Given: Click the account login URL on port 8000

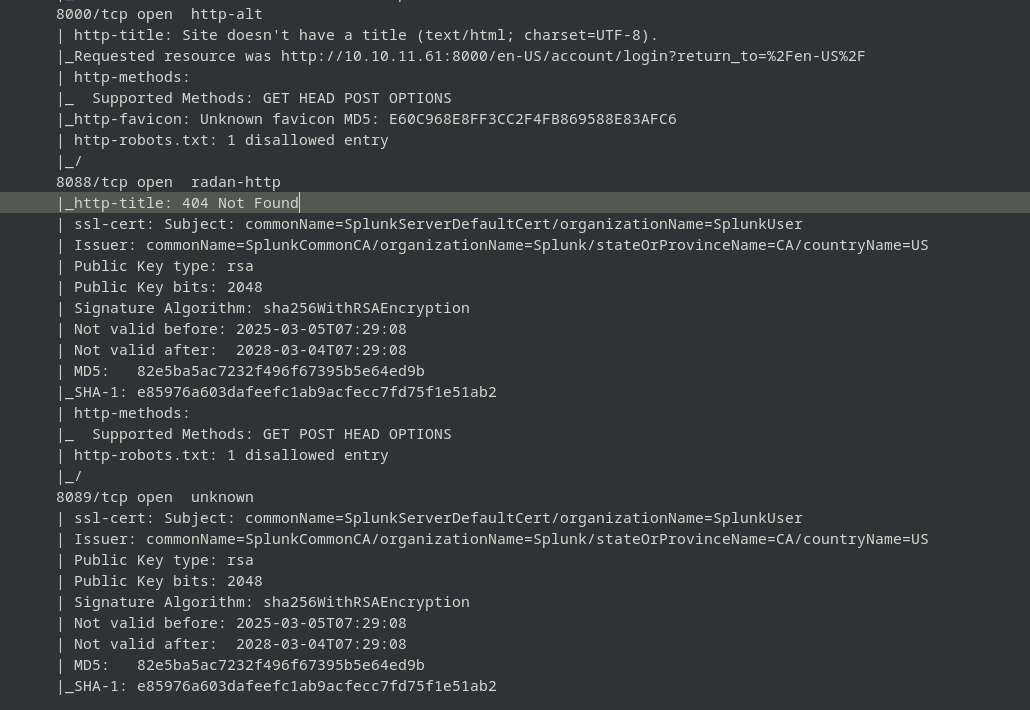Looking at the screenshot, I should (572, 56).
